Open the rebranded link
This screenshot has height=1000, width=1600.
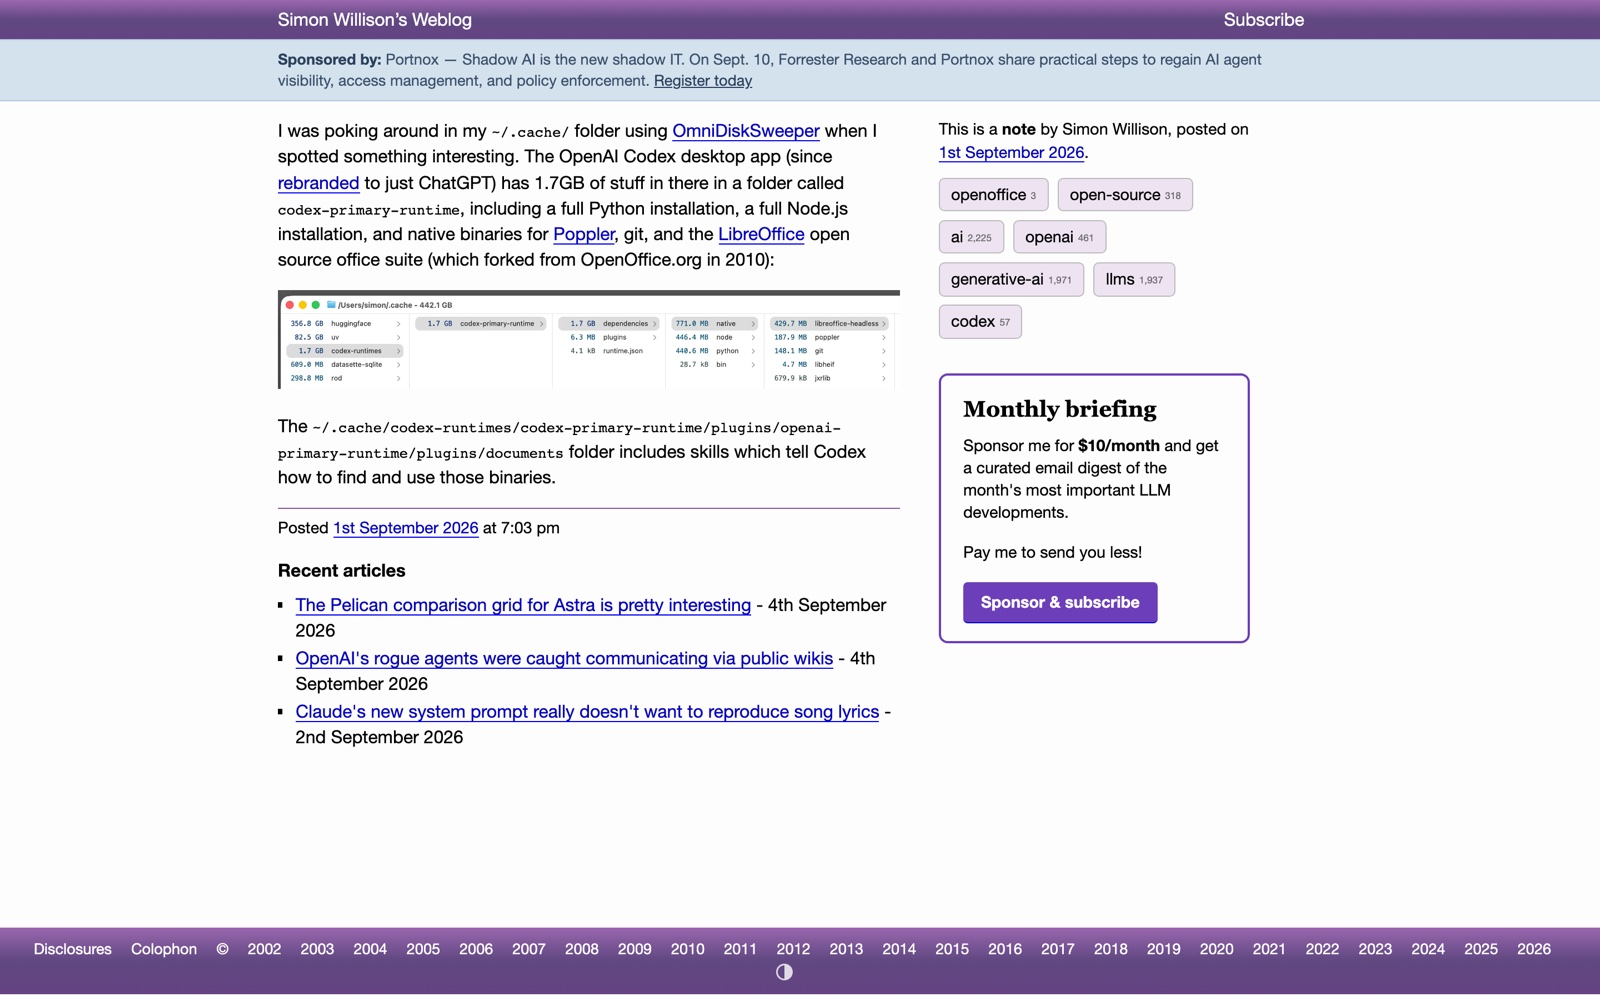coord(318,183)
